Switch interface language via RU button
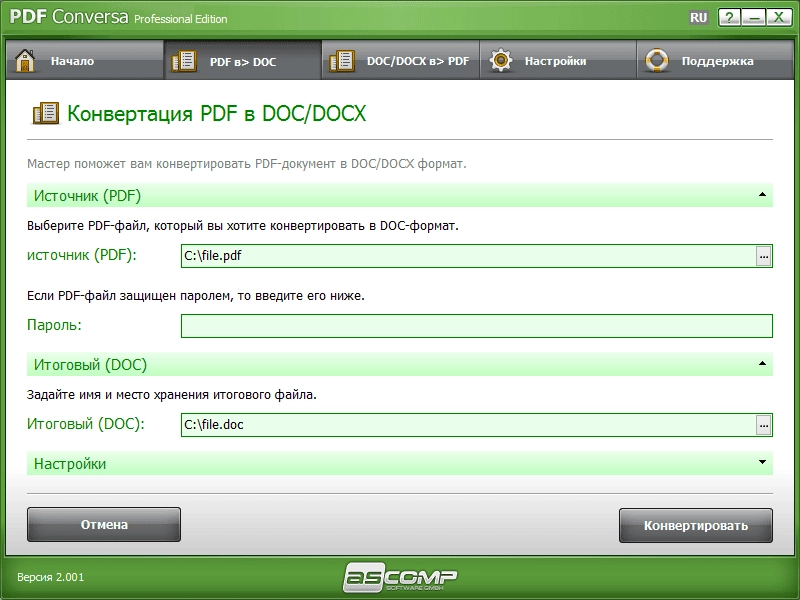The width and height of the screenshot is (800, 600). pos(698,18)
